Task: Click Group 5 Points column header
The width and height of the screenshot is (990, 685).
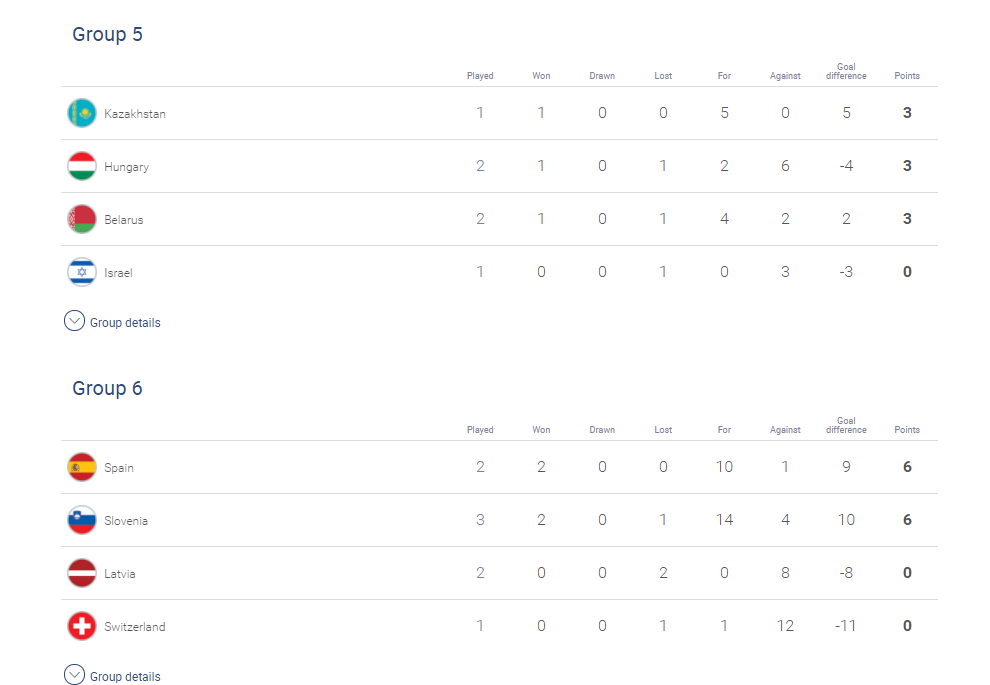Action: 907,76
